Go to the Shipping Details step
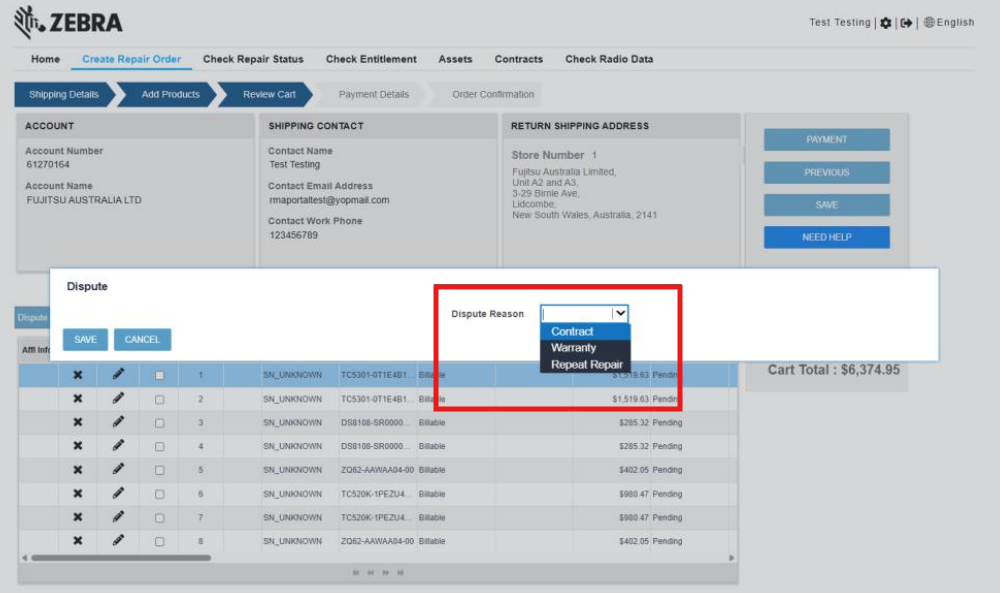This screenshot has height=593, width=1000. 64,94
